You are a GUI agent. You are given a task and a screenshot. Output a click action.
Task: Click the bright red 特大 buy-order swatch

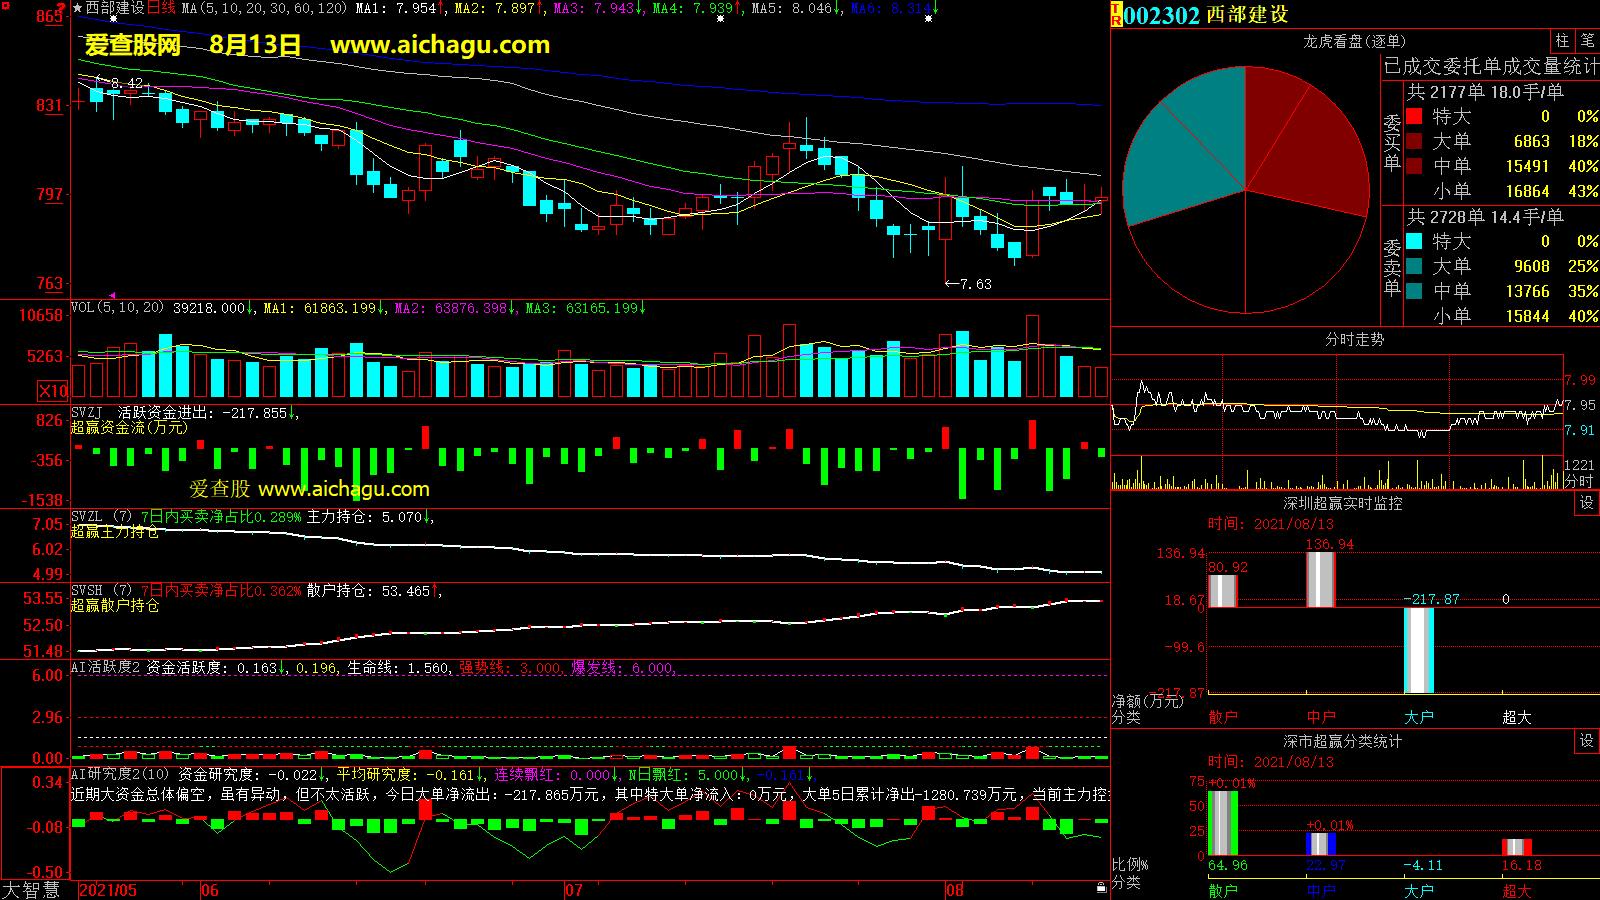(1414, 117)
